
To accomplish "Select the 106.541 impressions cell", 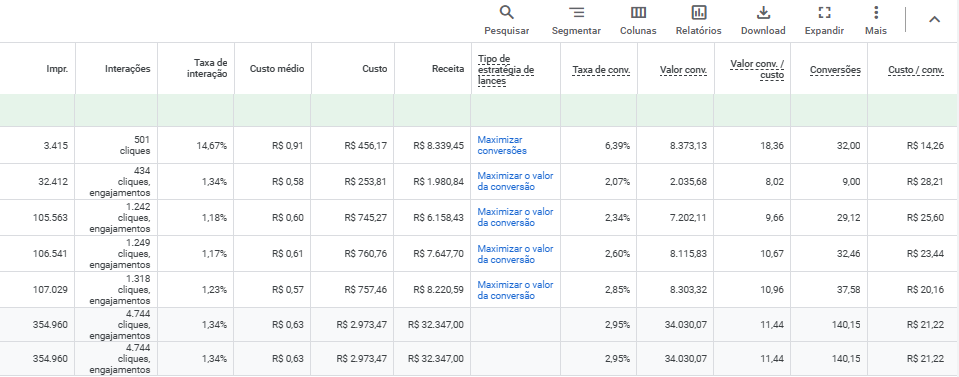I will 51,254.
